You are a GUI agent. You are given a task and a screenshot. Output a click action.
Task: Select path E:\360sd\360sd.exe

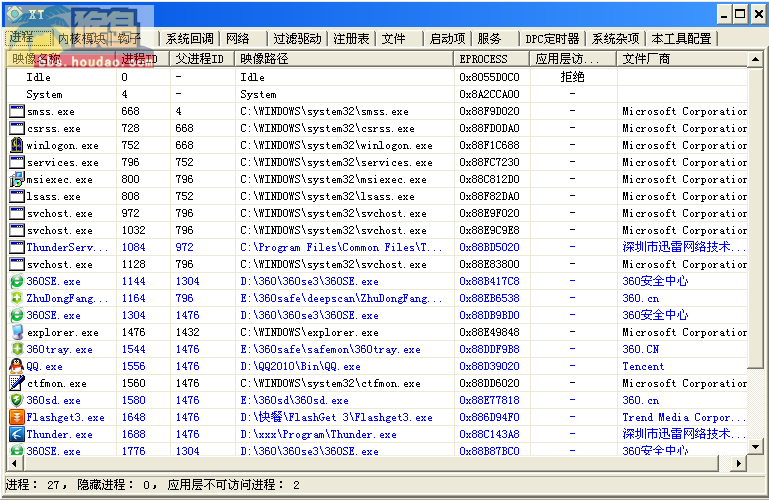[x=294, y=400]
